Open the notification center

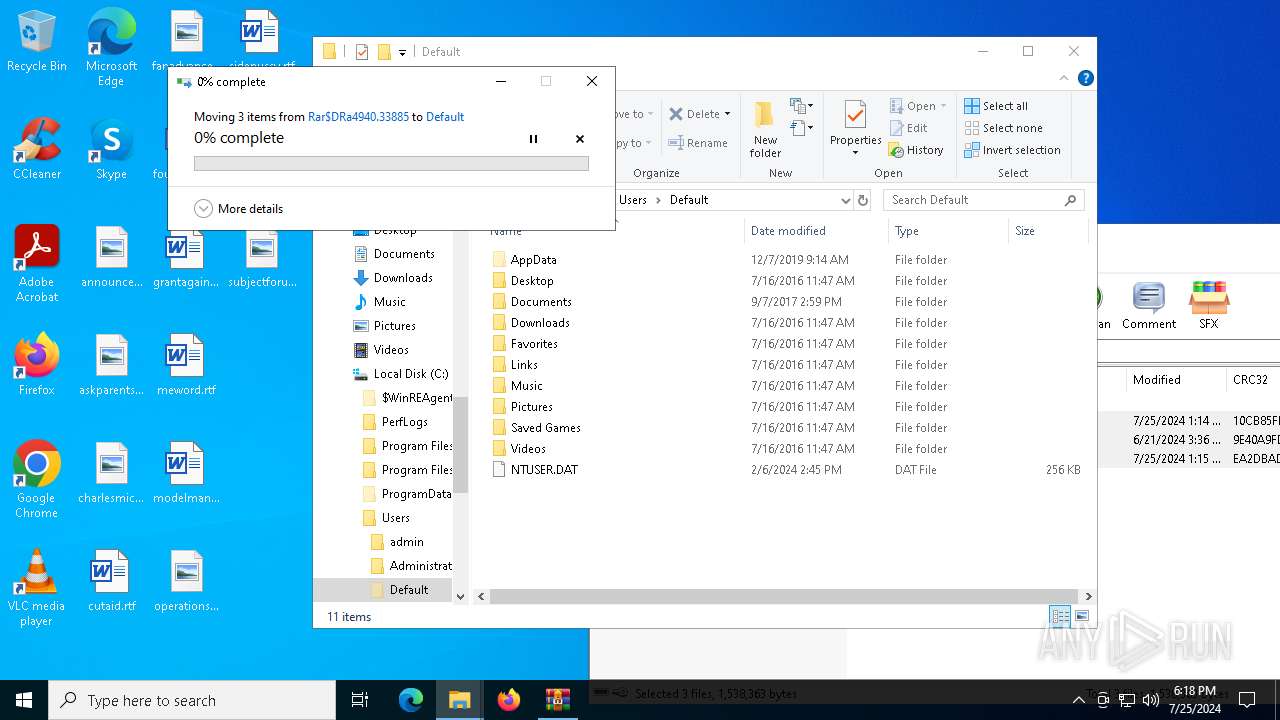(x=1247, y=700)
